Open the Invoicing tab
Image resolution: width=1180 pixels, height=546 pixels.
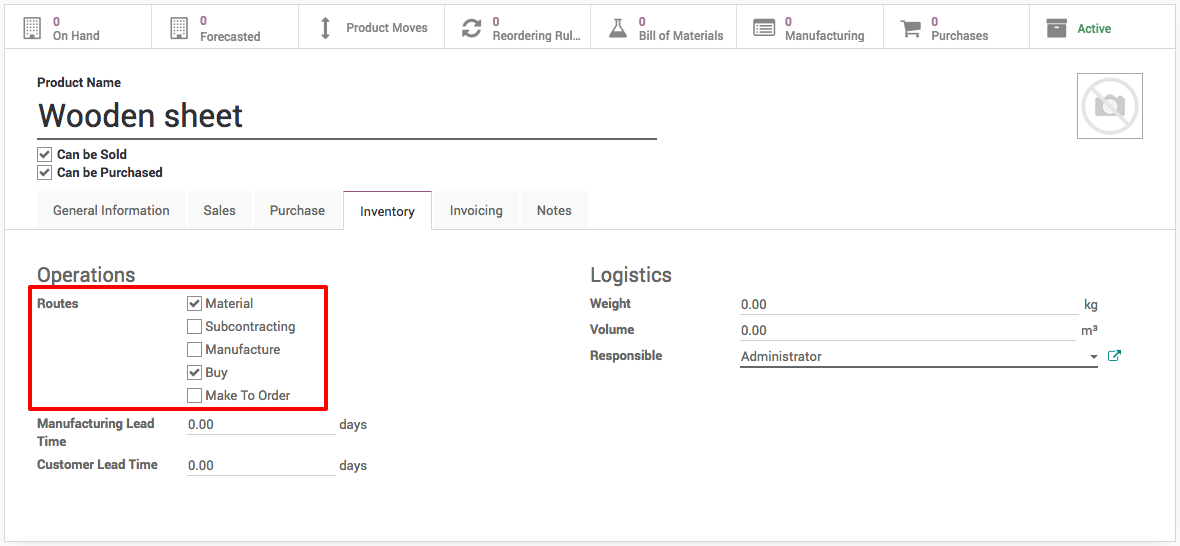[x=476, y=211]
